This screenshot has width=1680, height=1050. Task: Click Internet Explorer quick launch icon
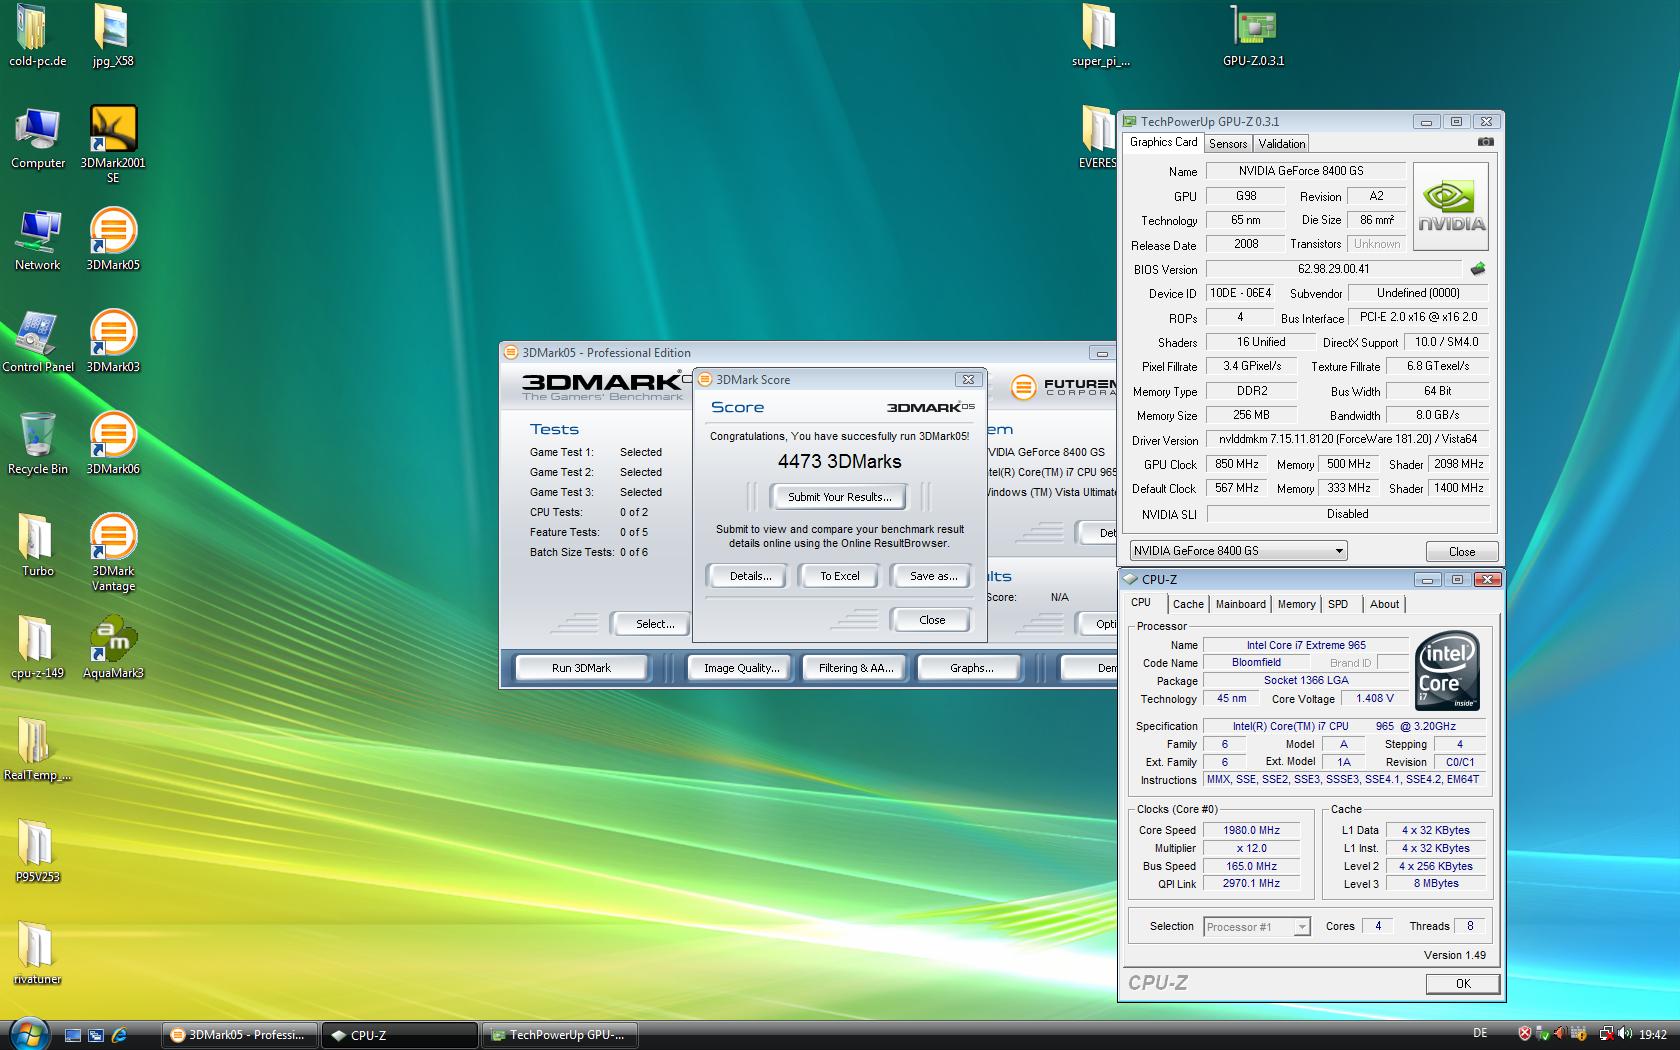pyautogui.click(x=119, y=1035)
